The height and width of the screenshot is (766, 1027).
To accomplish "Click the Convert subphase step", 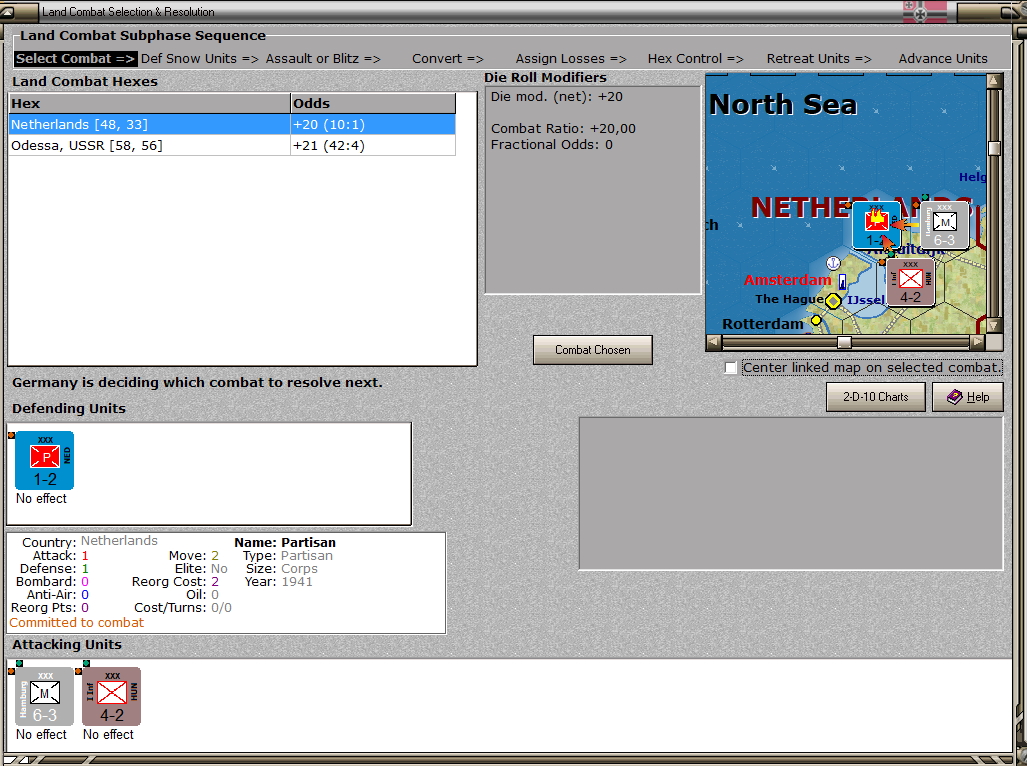I will (447, 58).
